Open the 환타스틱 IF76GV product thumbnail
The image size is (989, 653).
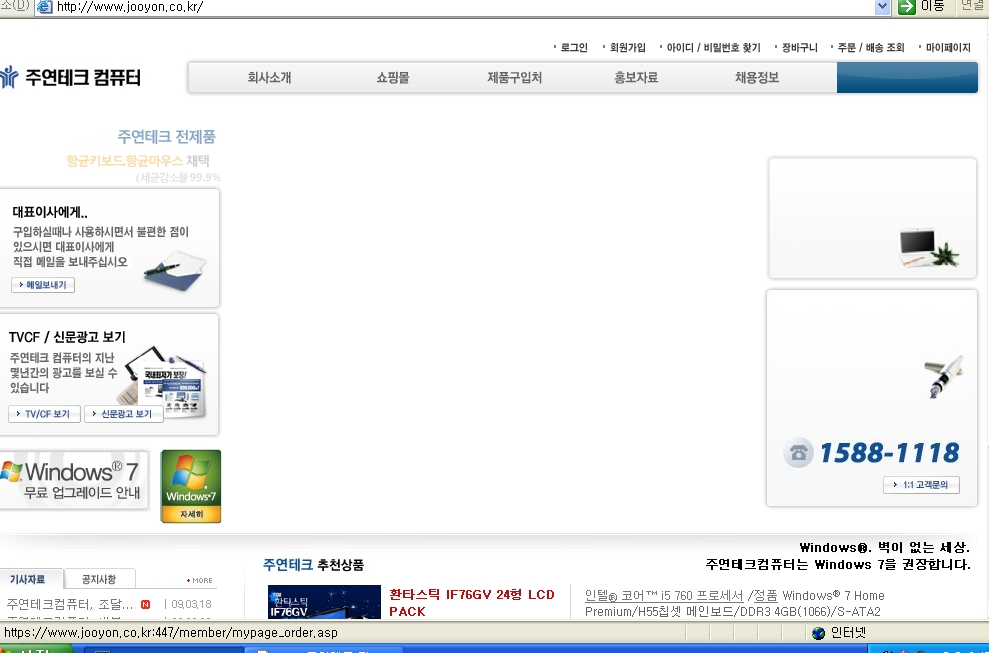pos(324,601)
